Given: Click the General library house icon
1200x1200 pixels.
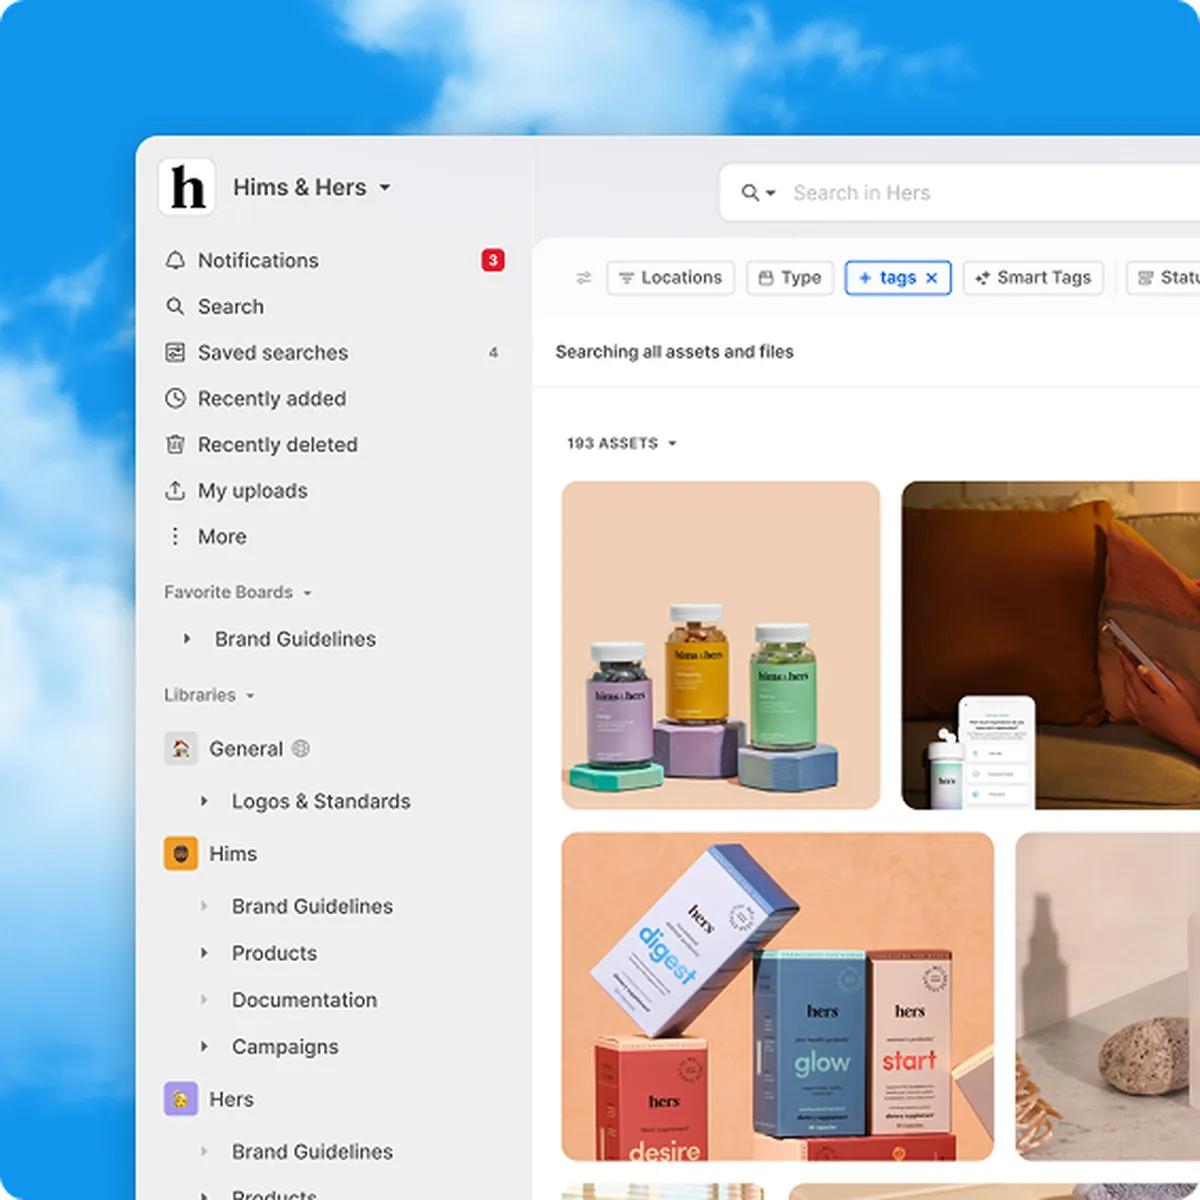Looking at the screenshot, I should click(x=181, y=748).
